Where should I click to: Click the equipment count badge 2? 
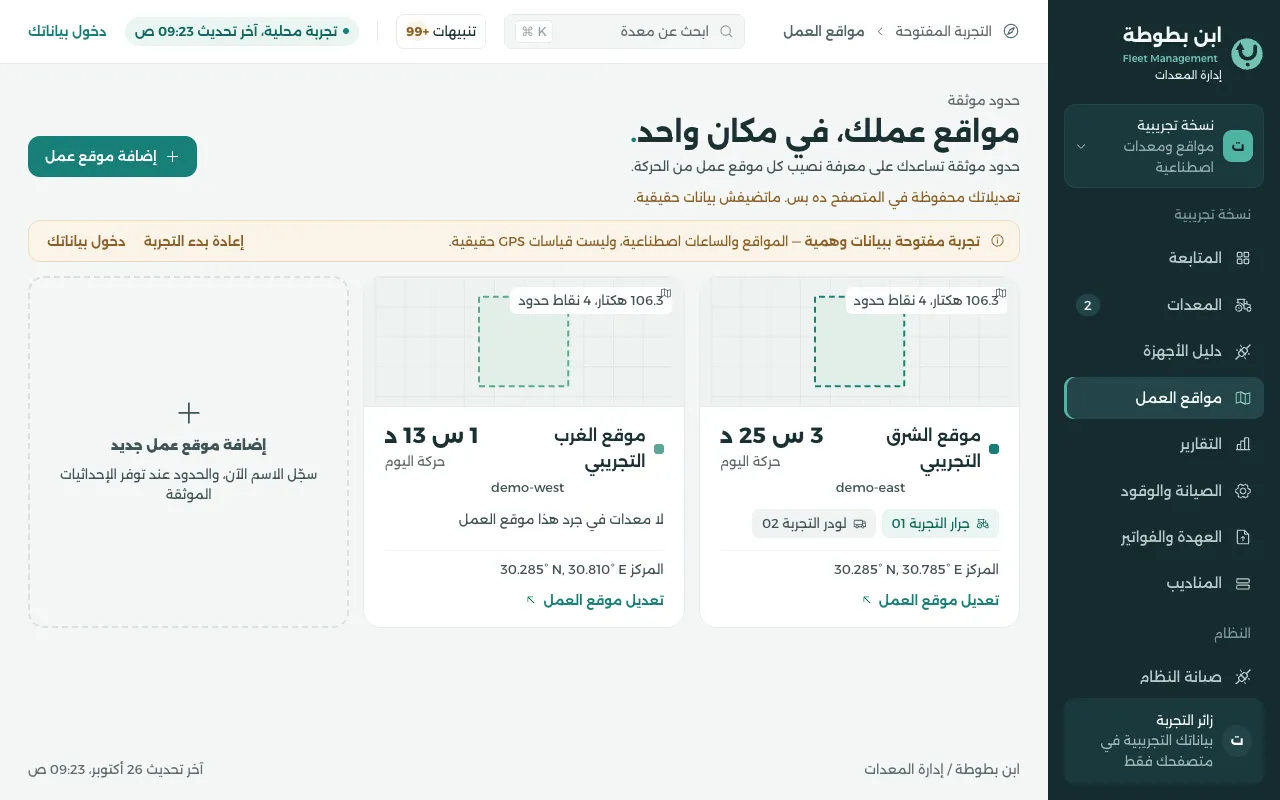coord(1088,305)
